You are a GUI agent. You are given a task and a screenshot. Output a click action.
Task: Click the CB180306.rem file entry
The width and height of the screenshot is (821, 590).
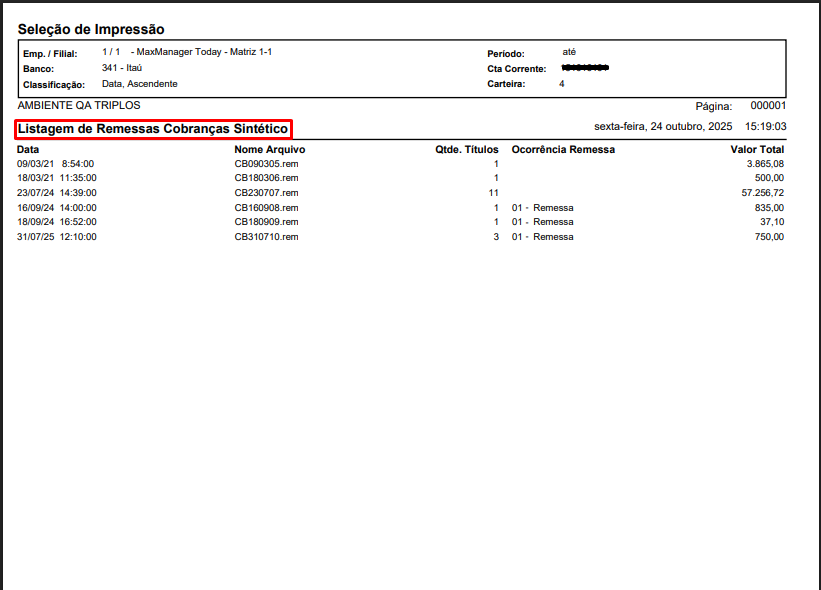pos(266,177)
